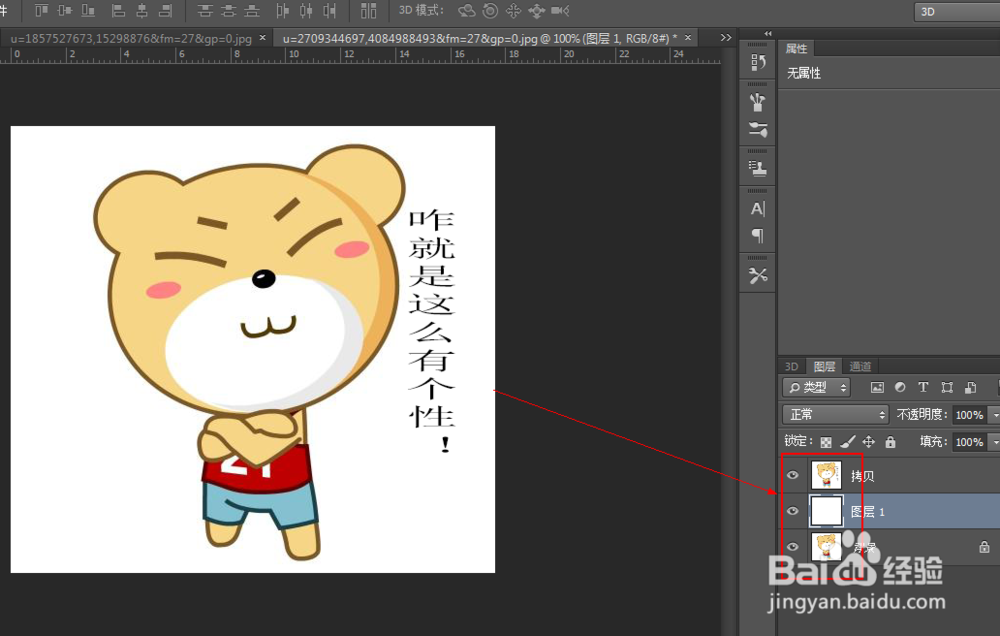Click the distribute top edges icon
The image size is (1000, 636).
(205, 10)
